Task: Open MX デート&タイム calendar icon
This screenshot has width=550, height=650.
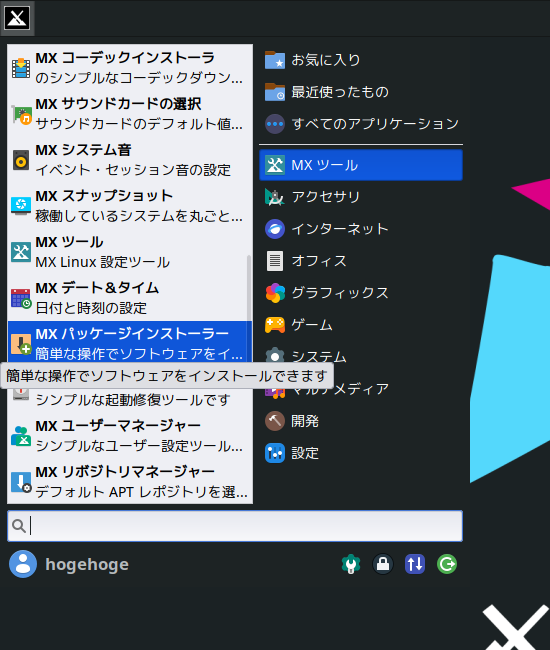Action: pos(21,298)
